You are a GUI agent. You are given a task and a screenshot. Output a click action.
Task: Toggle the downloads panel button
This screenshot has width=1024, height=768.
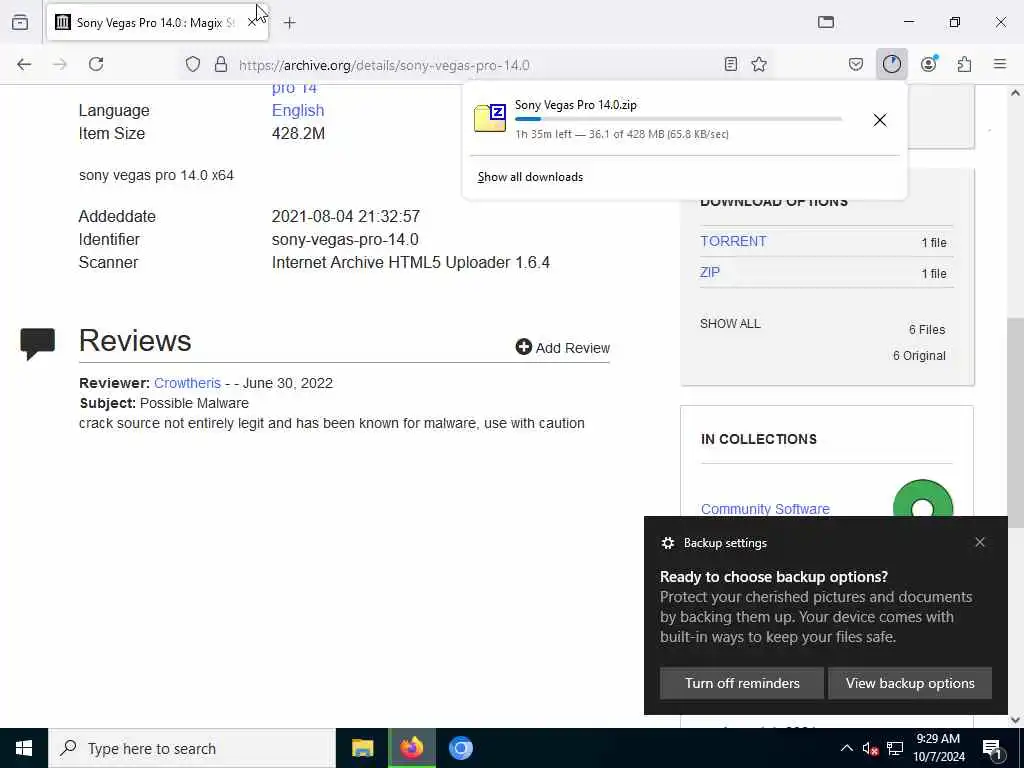[891, 64]
